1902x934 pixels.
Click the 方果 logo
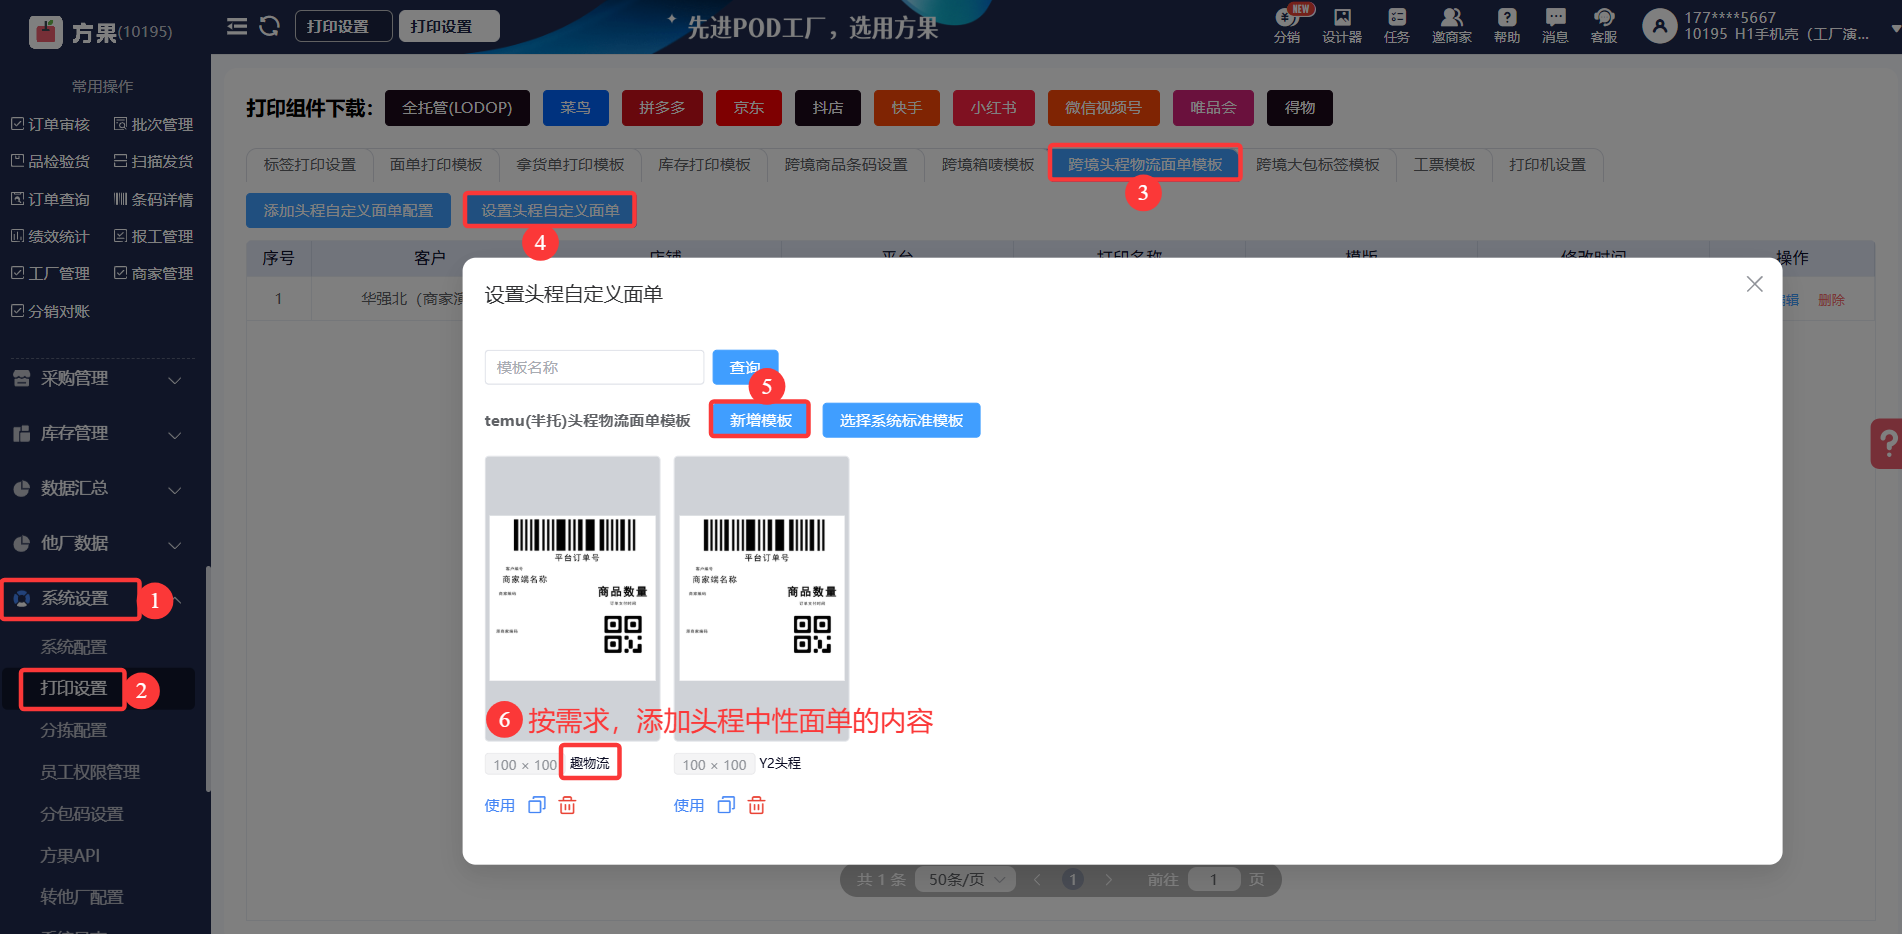click(x=46, y=32)
